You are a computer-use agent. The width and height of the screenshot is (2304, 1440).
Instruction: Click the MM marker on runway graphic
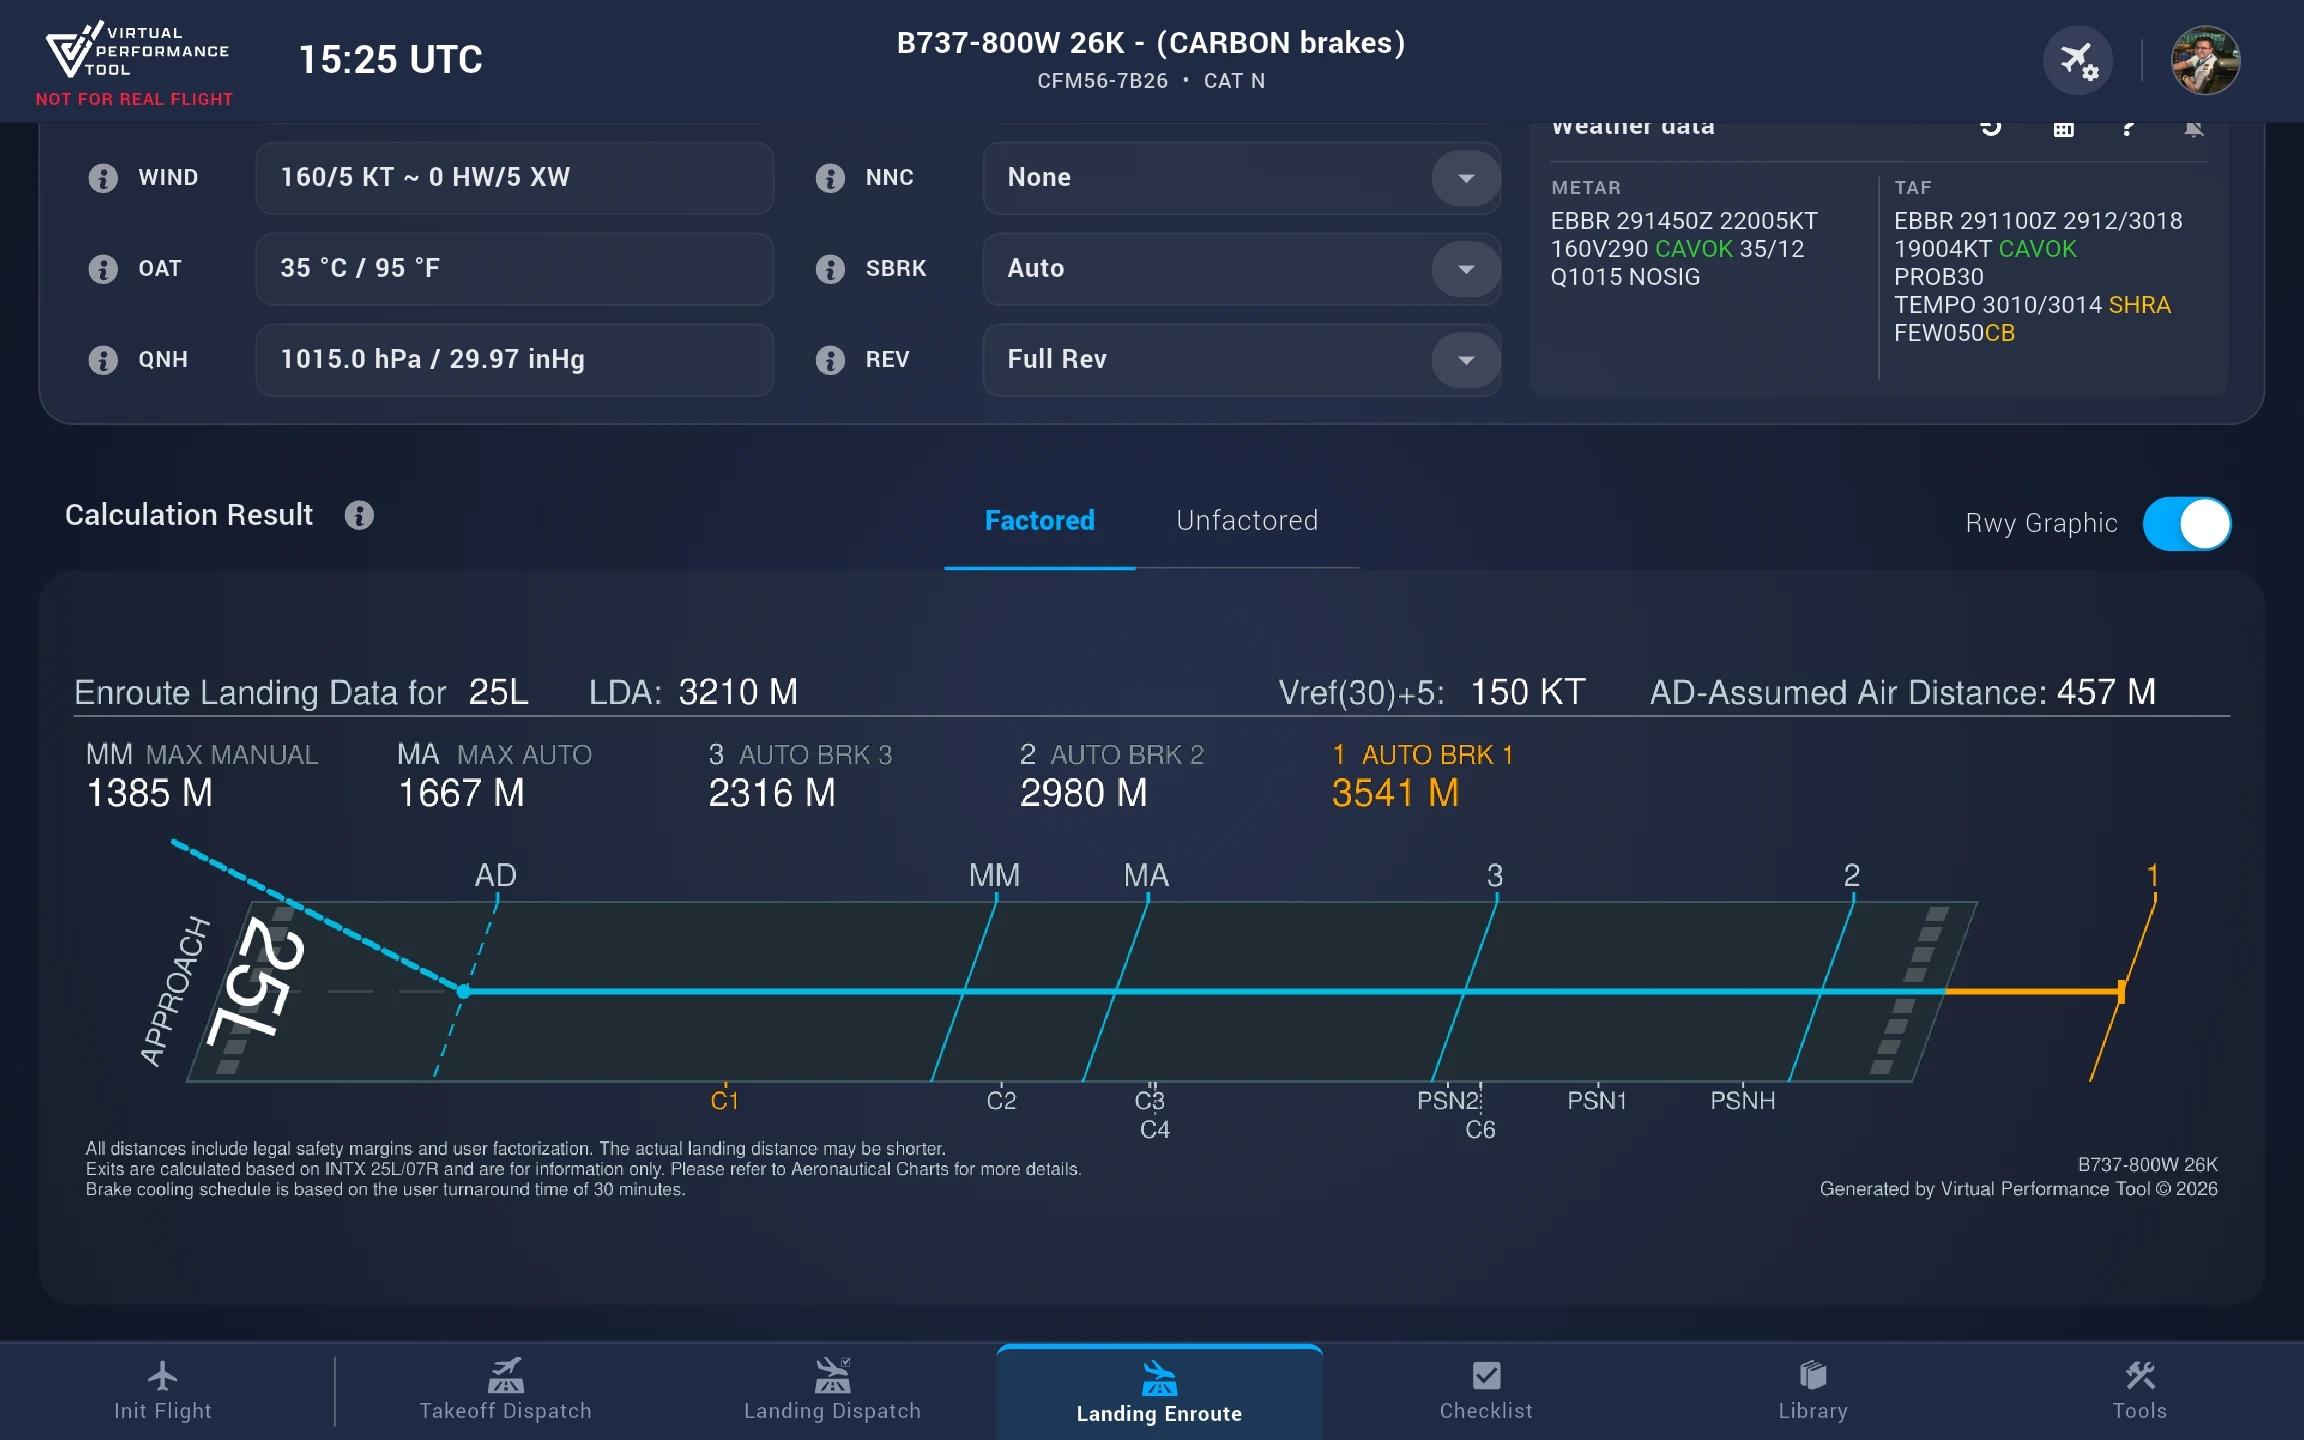pos(994,875)
